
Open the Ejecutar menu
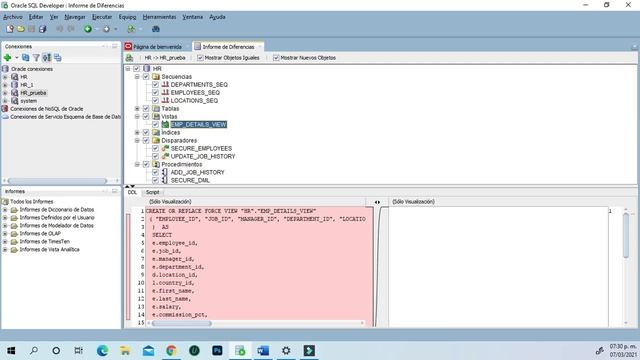click(102, 17)
